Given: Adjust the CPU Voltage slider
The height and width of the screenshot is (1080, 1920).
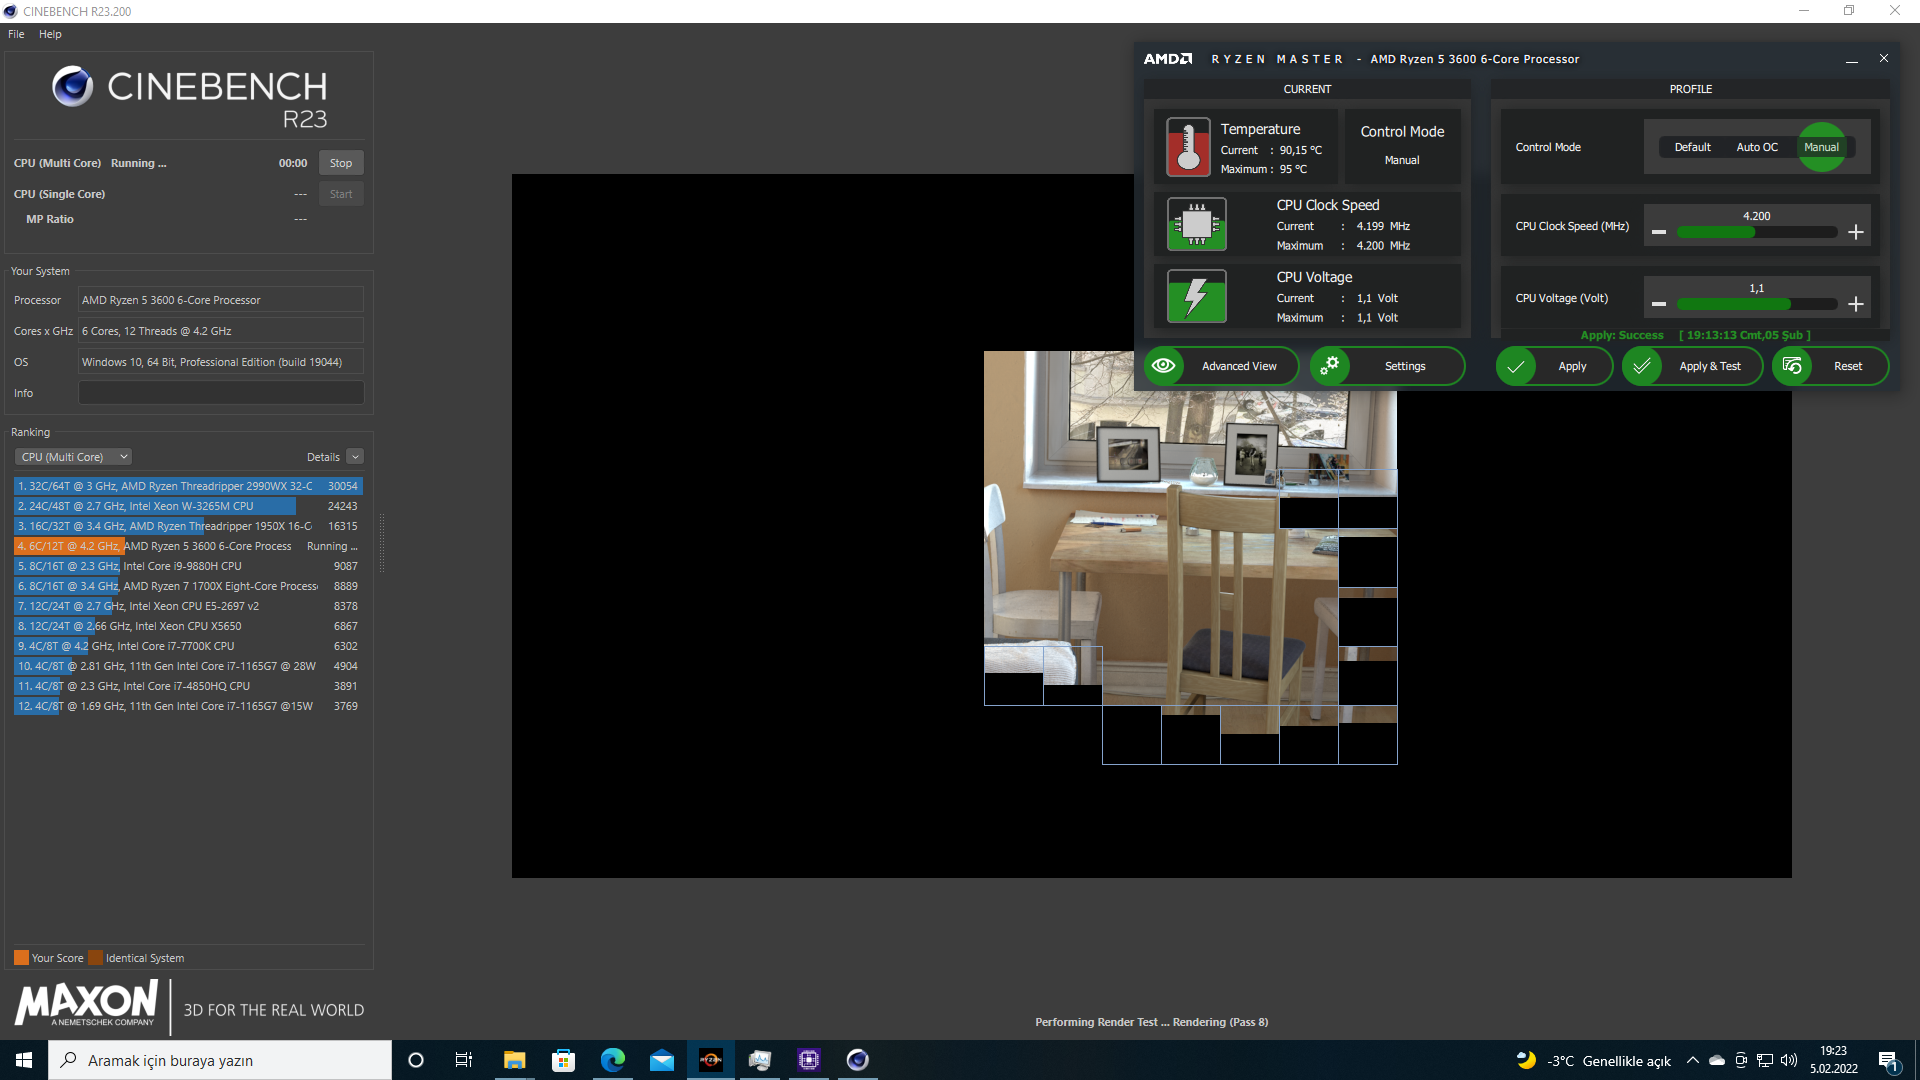Looking at the screenshot, I should pyautogui.click(x=1757, y=304).
